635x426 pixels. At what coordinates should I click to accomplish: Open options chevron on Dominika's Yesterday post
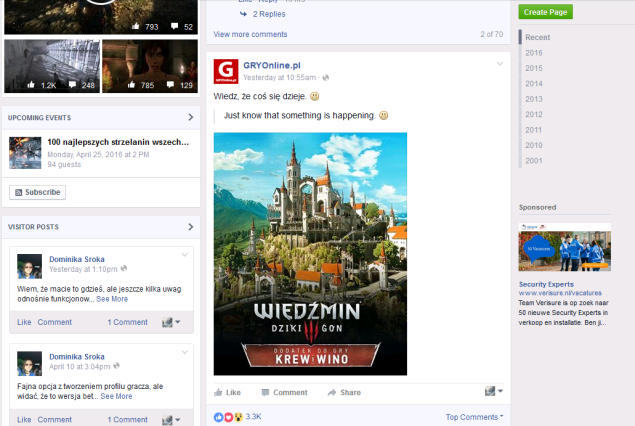[x=185, y=255]
